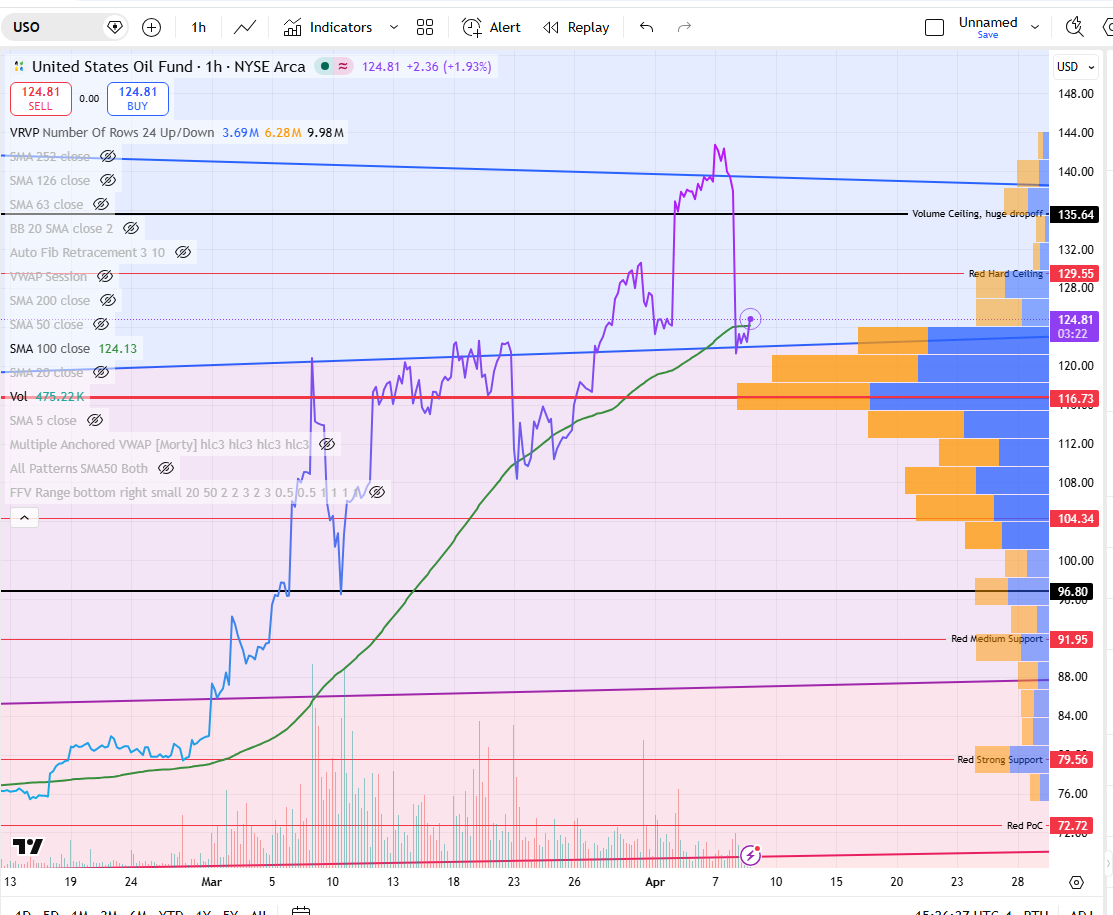Open the Unnamed layout dropdown chevron
1113x915 pixels.
pyautogui.click(x=1035, y=28)
